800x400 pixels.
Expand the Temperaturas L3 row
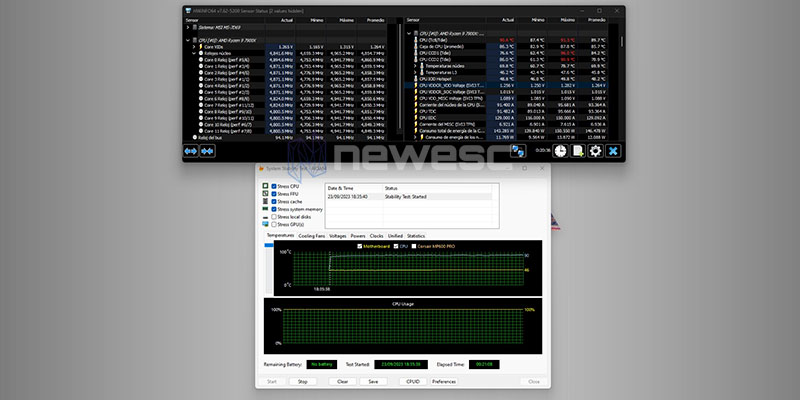coord(415,72)
